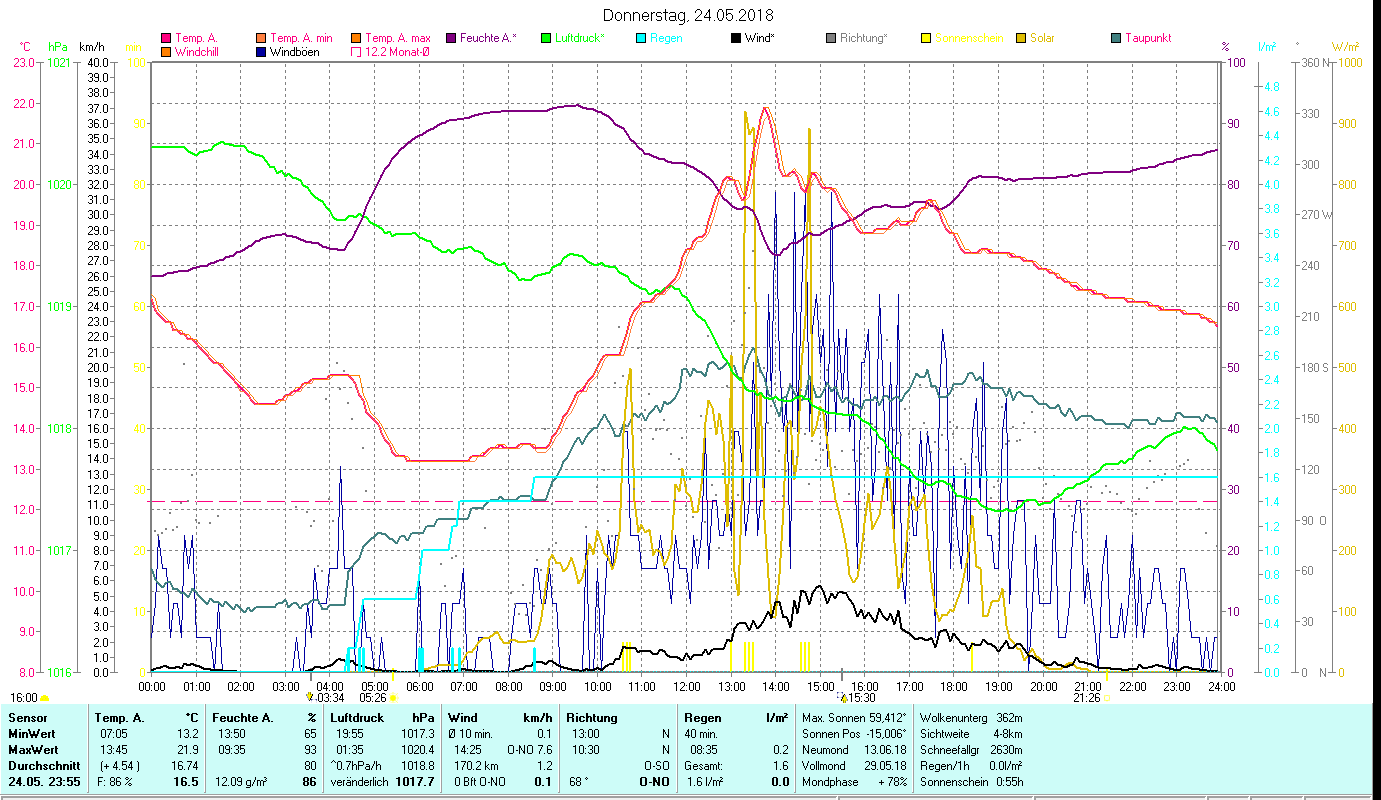Pick the black Wind* legend swatch
Image resolution: width=1381 pixels, height=800 pixels.
[x=736, y=38]
